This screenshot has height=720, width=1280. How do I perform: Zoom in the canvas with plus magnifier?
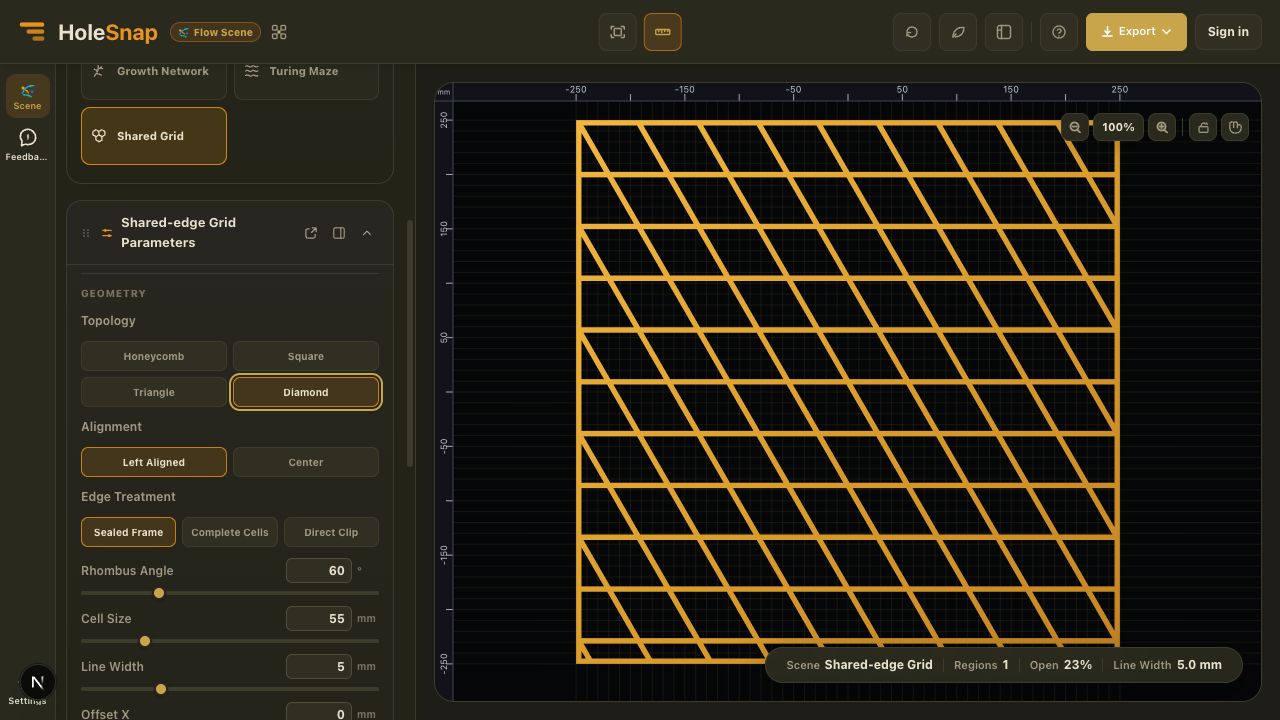click(1162, 127)
